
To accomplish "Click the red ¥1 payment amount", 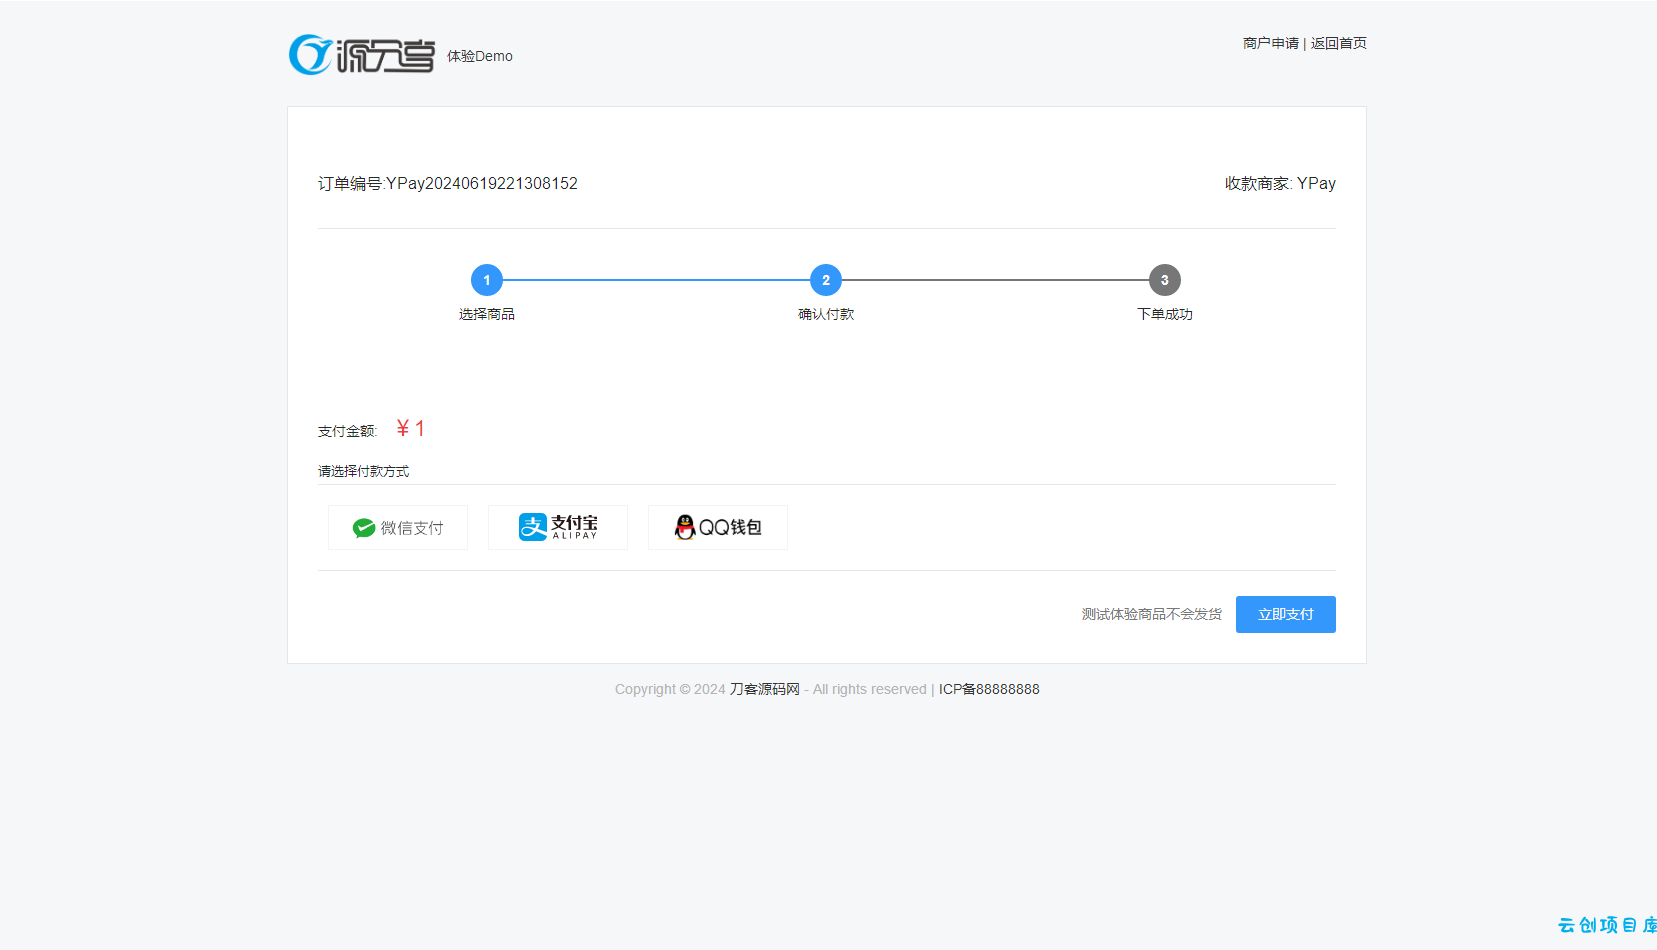I will (411, 429).
